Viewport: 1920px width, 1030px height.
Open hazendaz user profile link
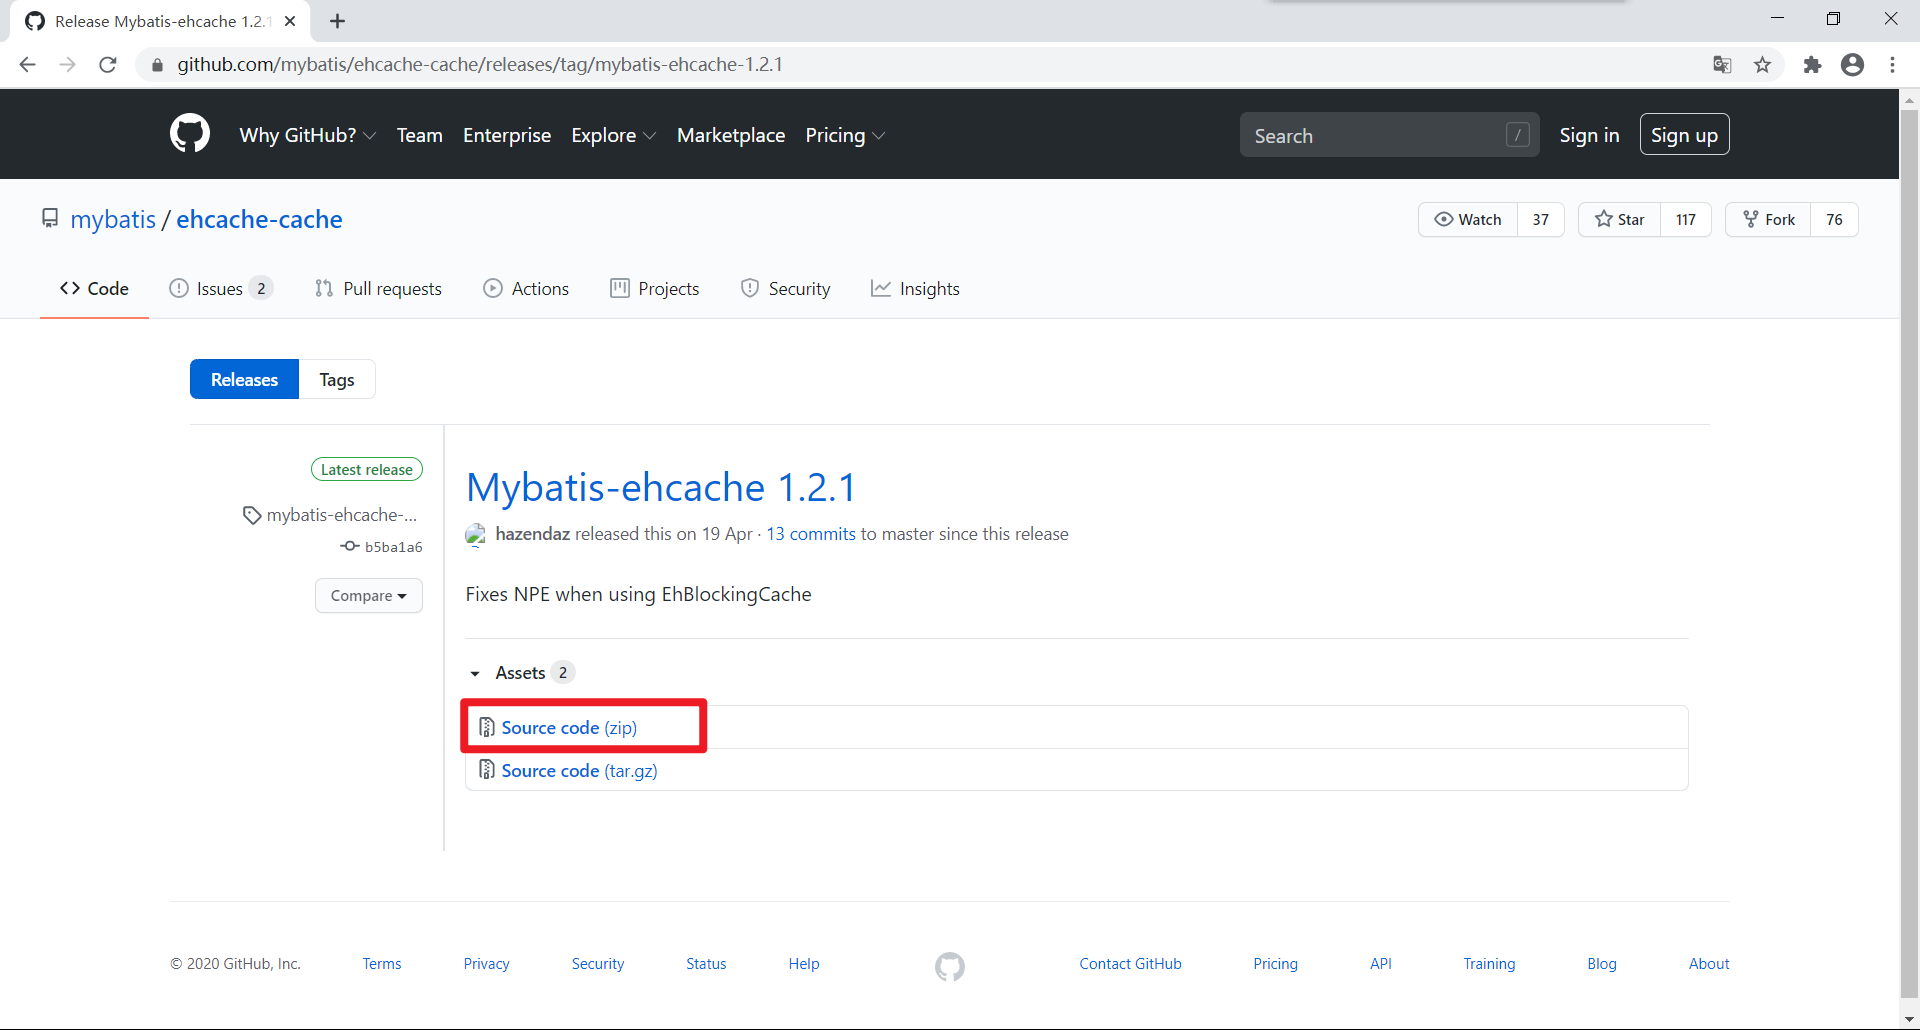coord(532,534)
